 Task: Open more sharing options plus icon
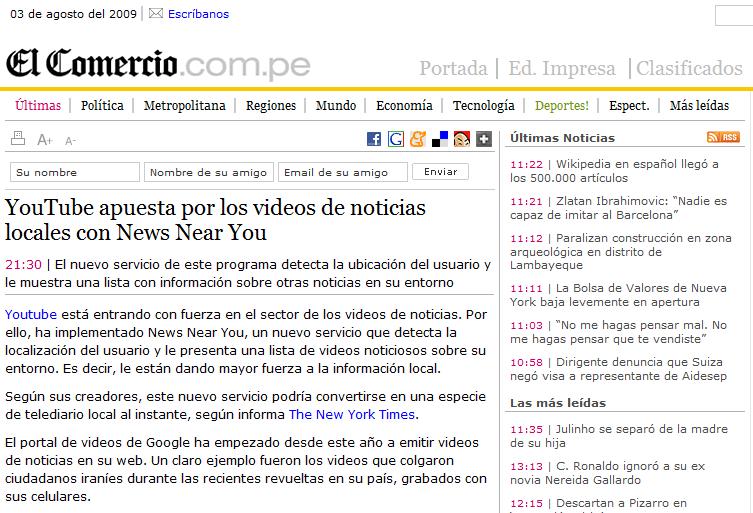coord(484,139)
